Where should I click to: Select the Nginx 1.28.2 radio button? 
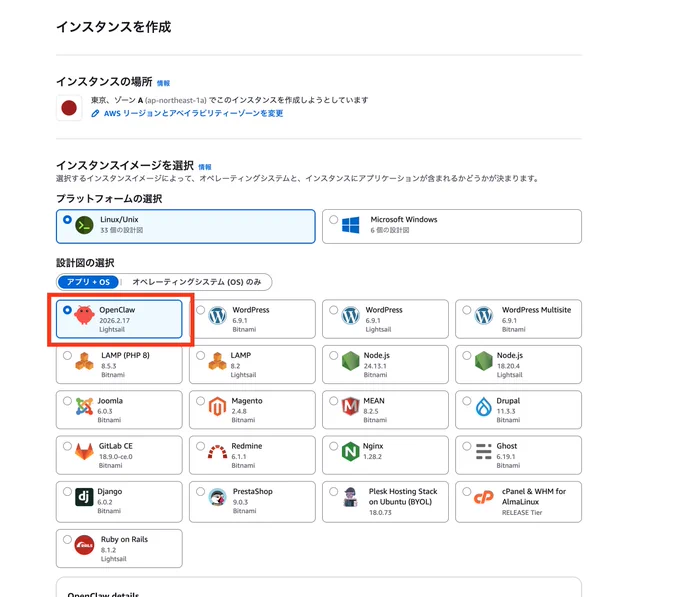click(x=333, y=446)
